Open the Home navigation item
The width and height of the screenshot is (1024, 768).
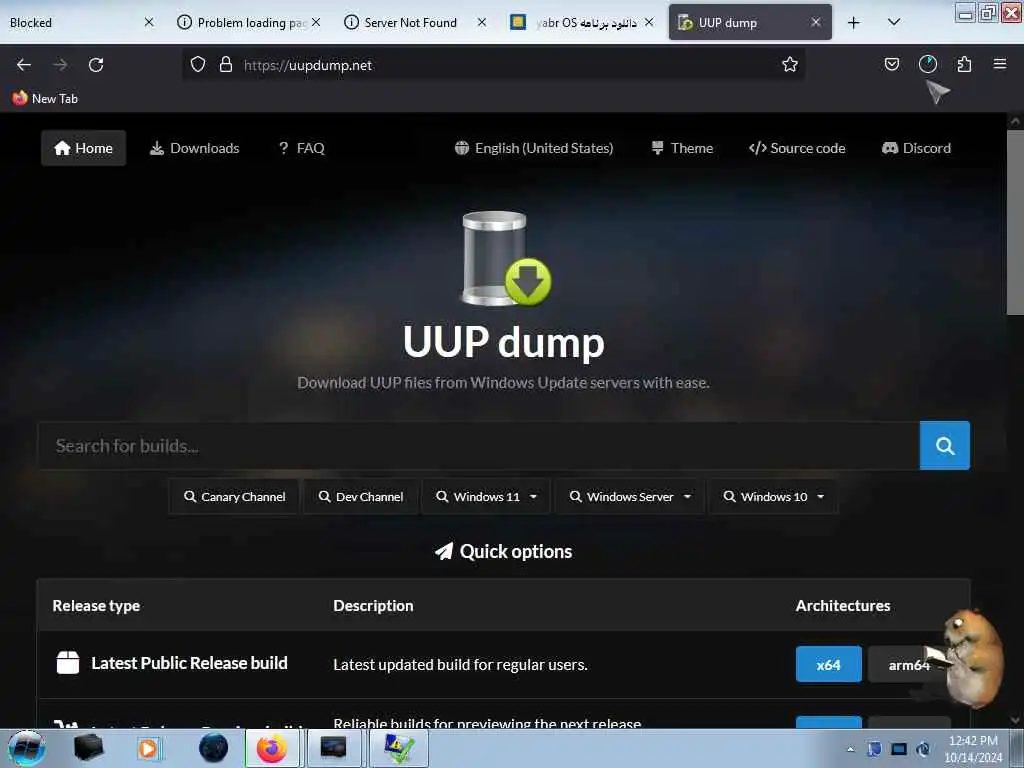(x=84, y=148)
